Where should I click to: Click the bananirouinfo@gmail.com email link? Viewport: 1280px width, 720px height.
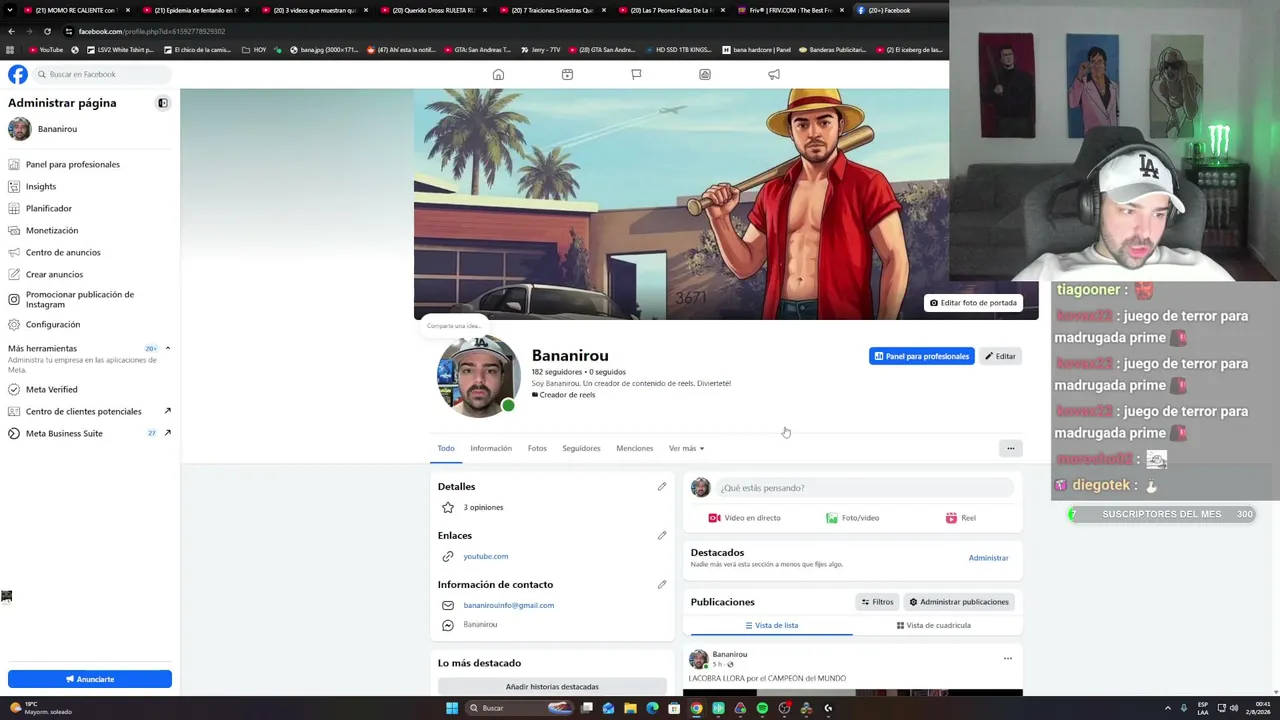tap(509, 605)
